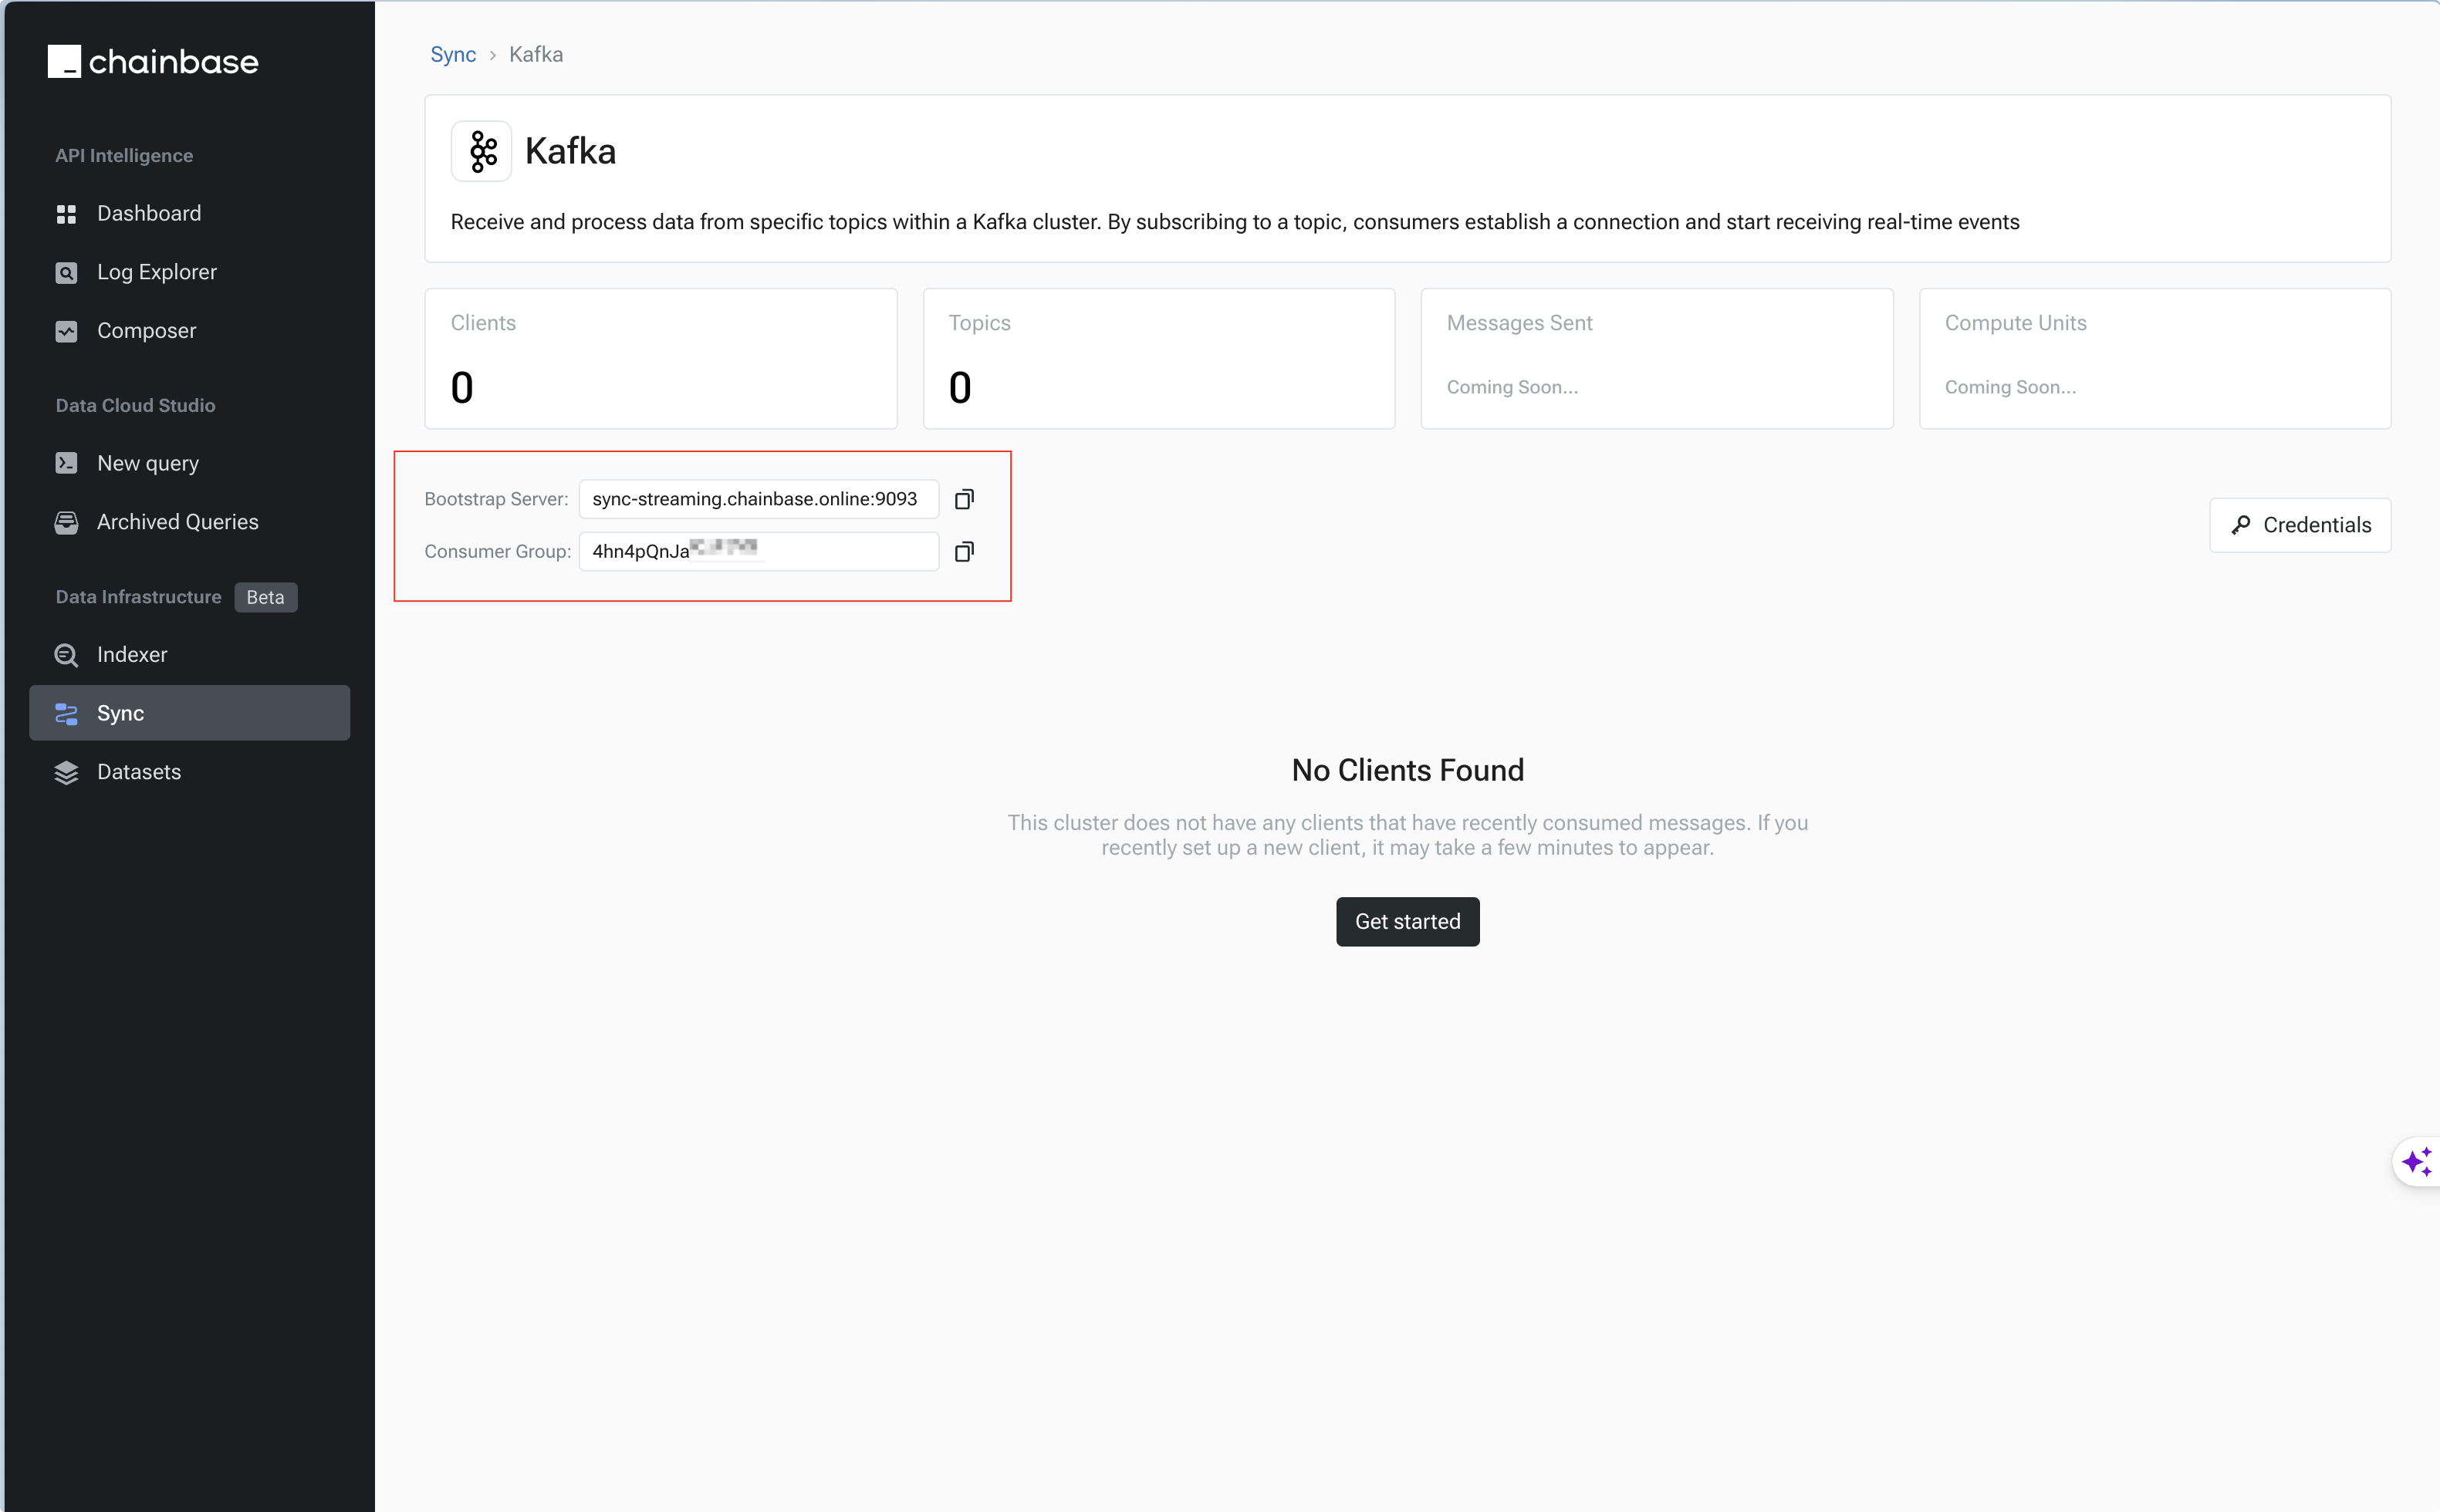
Task: Click the chainbase logo
Action: pos(153,62)
